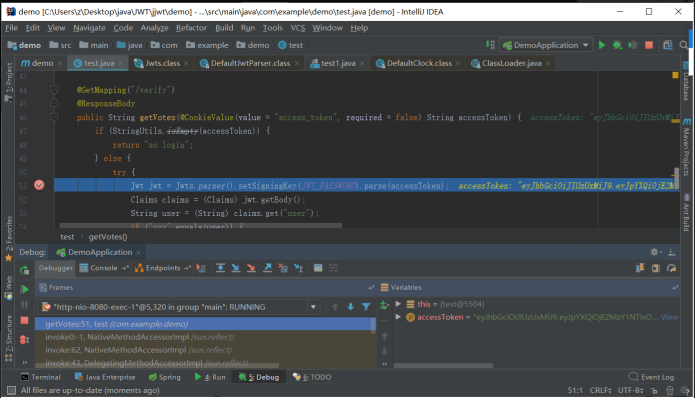Expand hidden debug sidebar buttons chevron

(25, 363)
